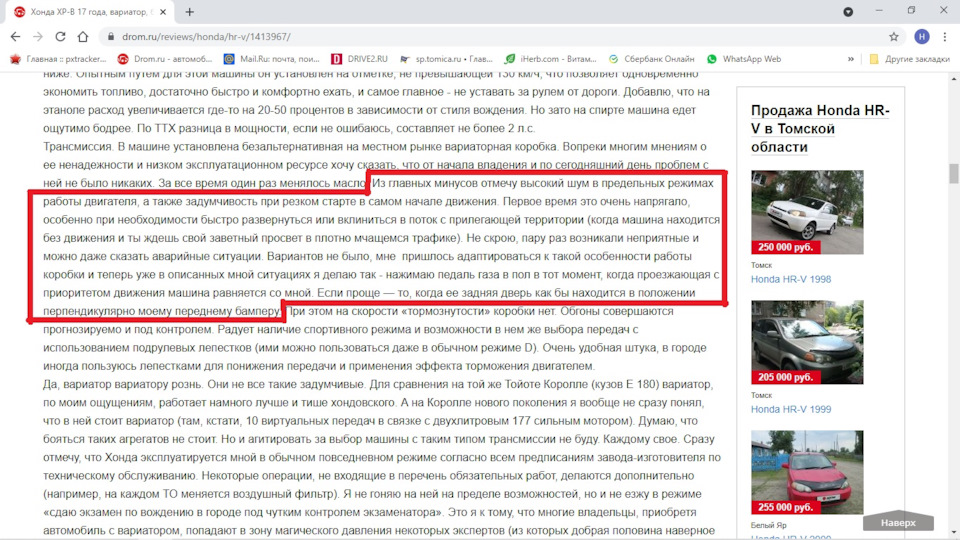Reload the page with the refresh icon
Viewport: 960px width, 540px height.
[60, 36]
